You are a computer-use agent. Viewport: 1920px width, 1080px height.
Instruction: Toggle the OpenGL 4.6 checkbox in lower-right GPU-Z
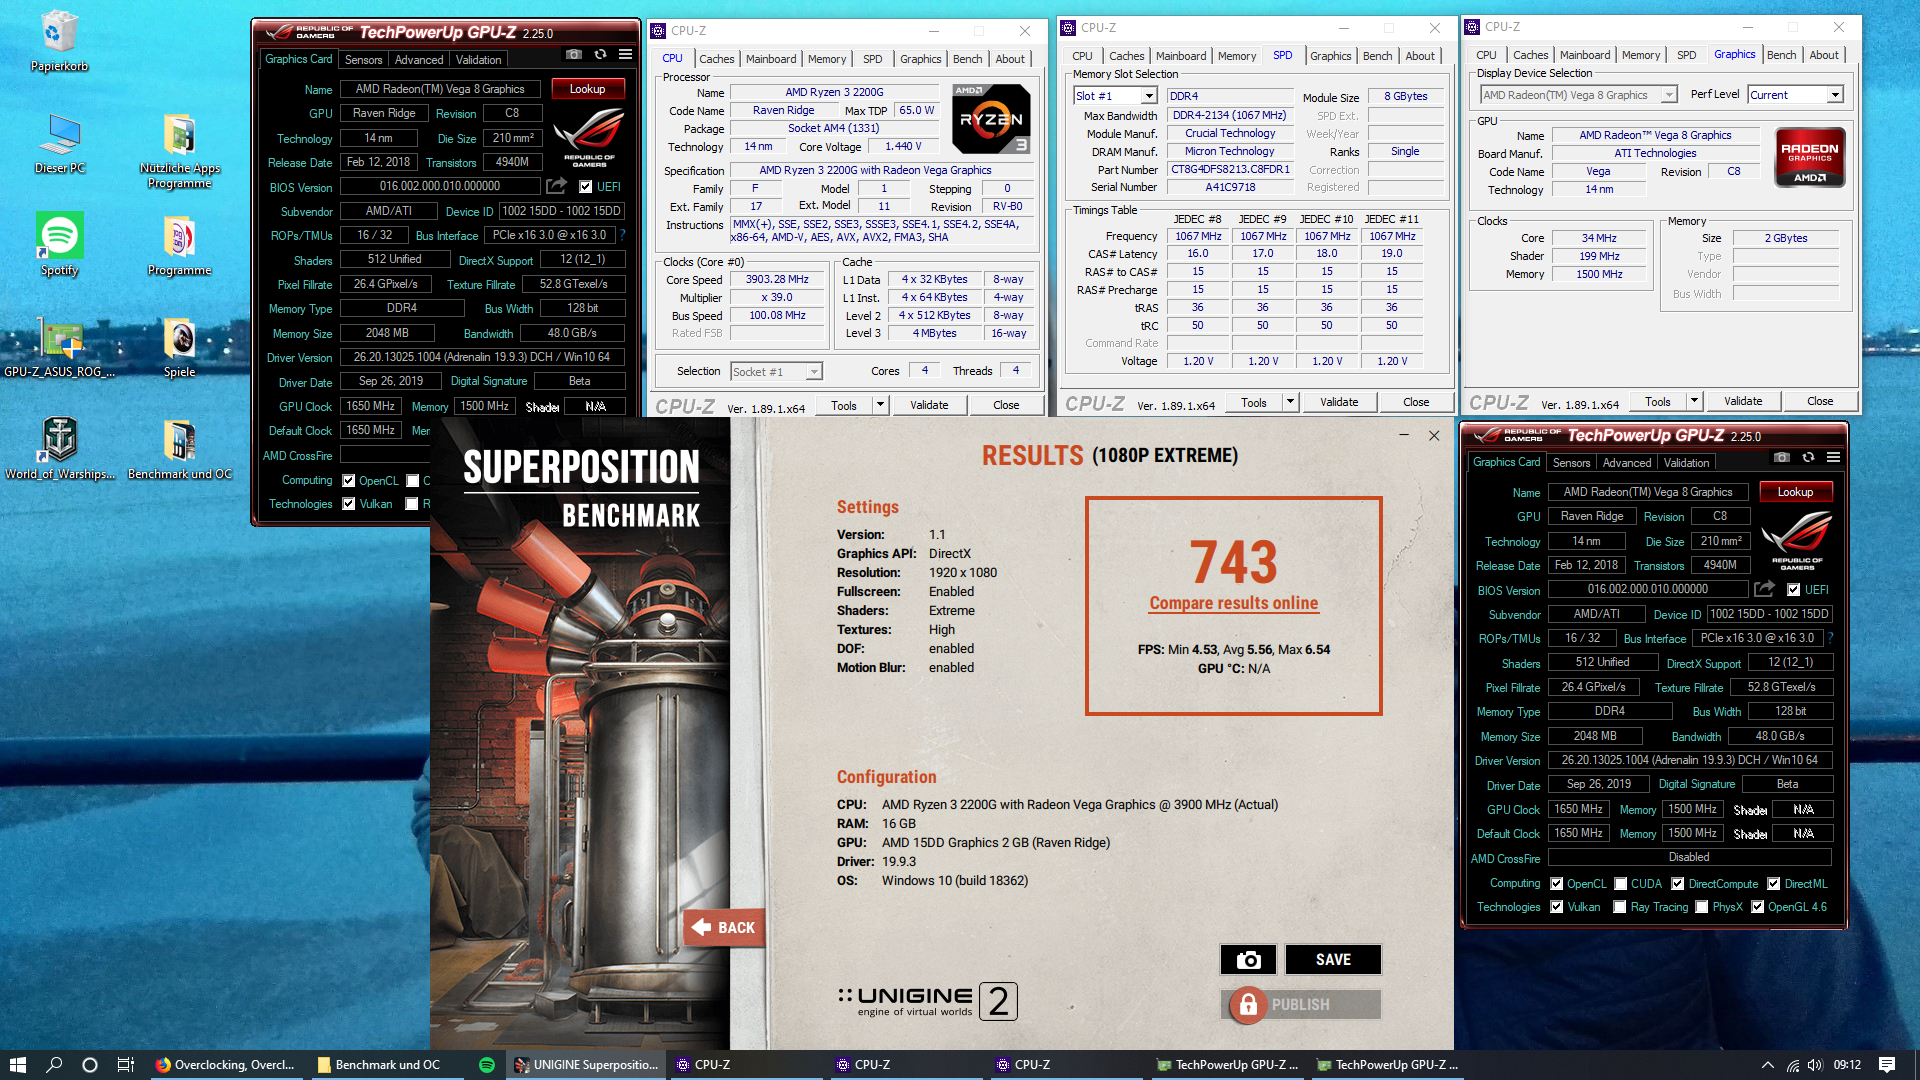click(x=1757, y=907)
